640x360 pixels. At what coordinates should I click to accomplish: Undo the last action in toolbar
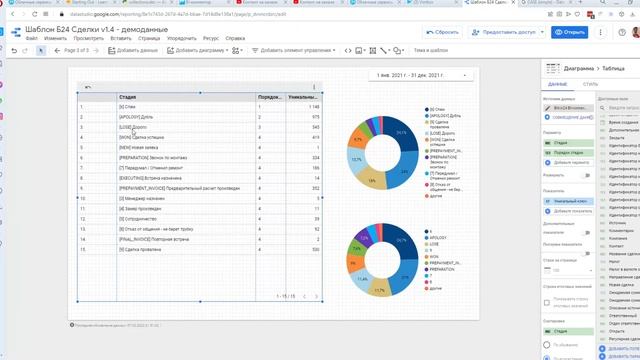pyautogui.click(x=14, y=51)
